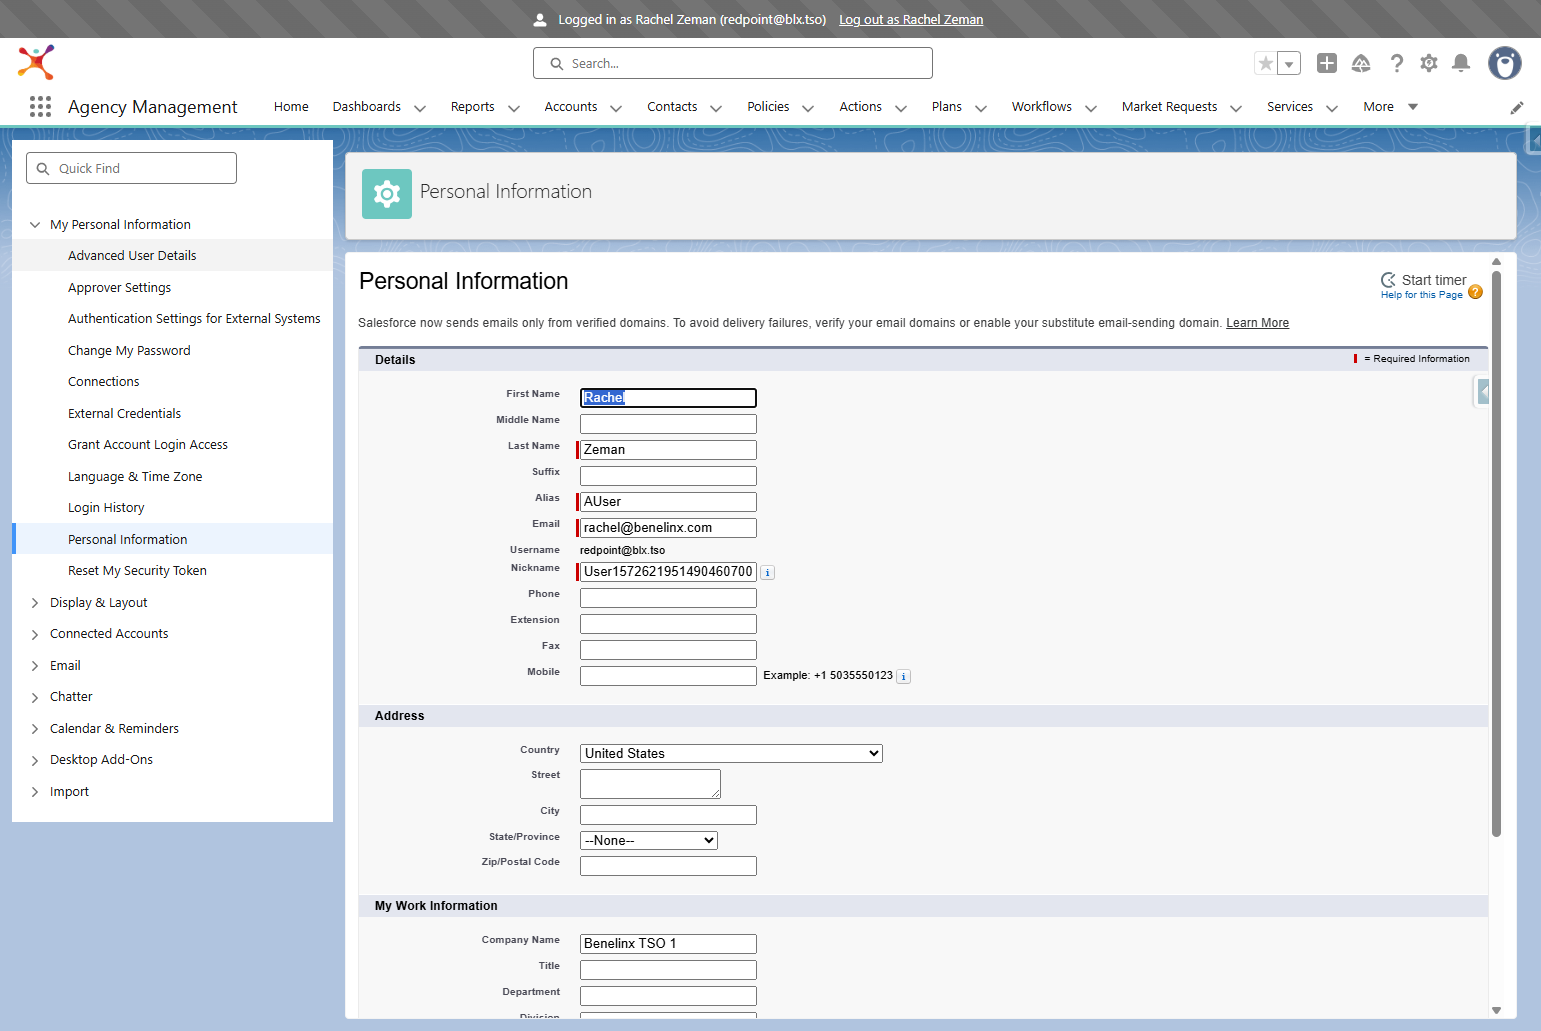Open the Policies tab

click(768, 107)
